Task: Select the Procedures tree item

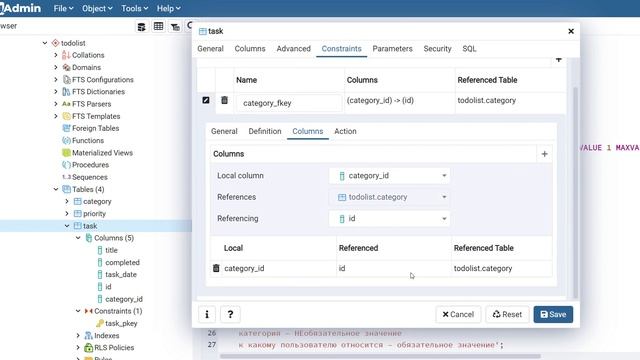Action: pyautogui.click(x=90, y=165)
